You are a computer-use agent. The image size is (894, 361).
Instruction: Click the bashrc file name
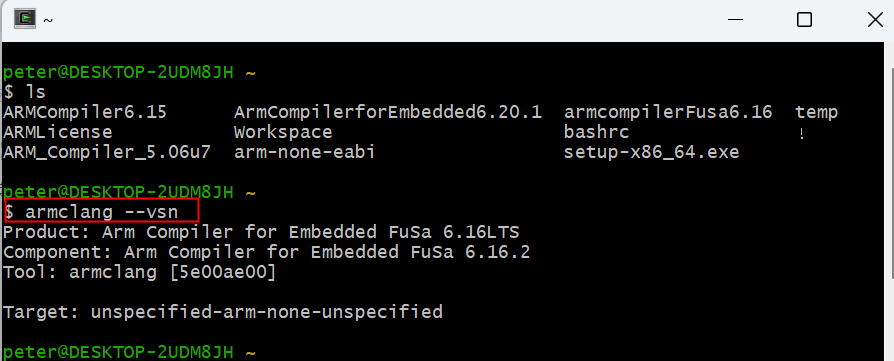coord(596,132)
